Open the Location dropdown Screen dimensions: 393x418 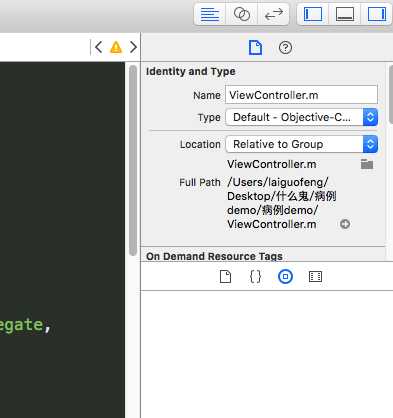(x=301, y=144)
